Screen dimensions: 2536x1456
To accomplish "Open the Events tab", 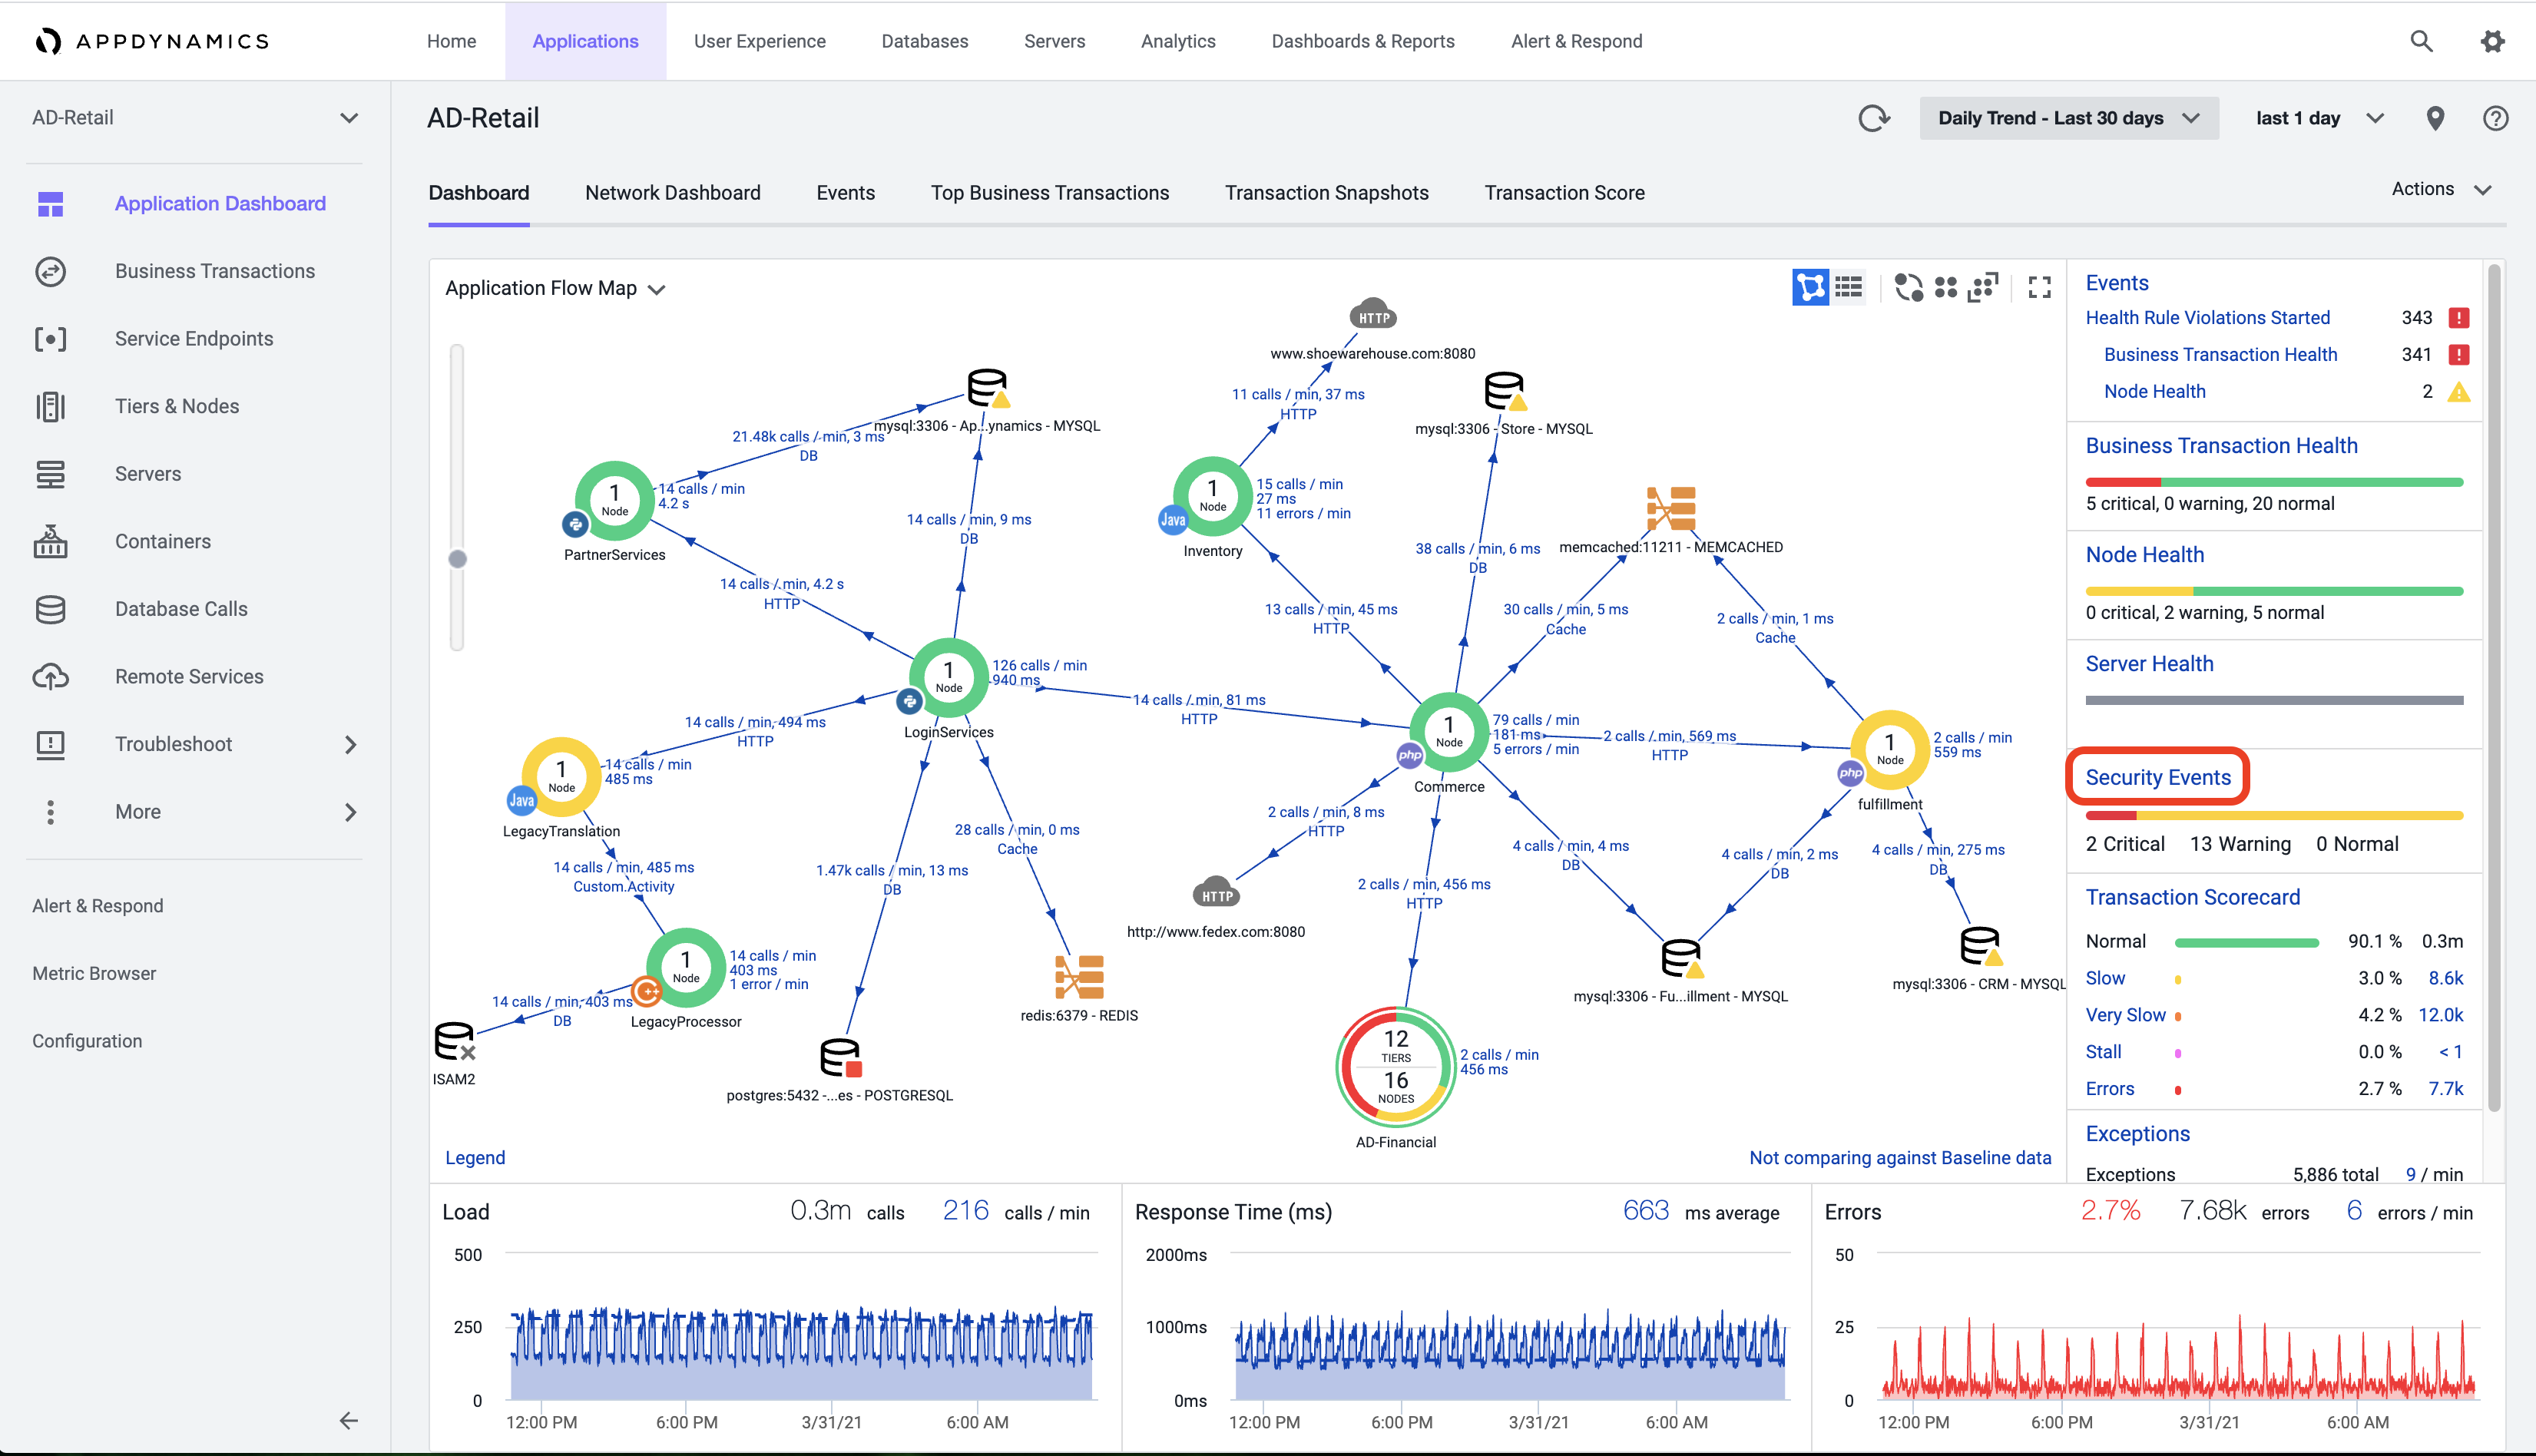I will pos(845,193).
